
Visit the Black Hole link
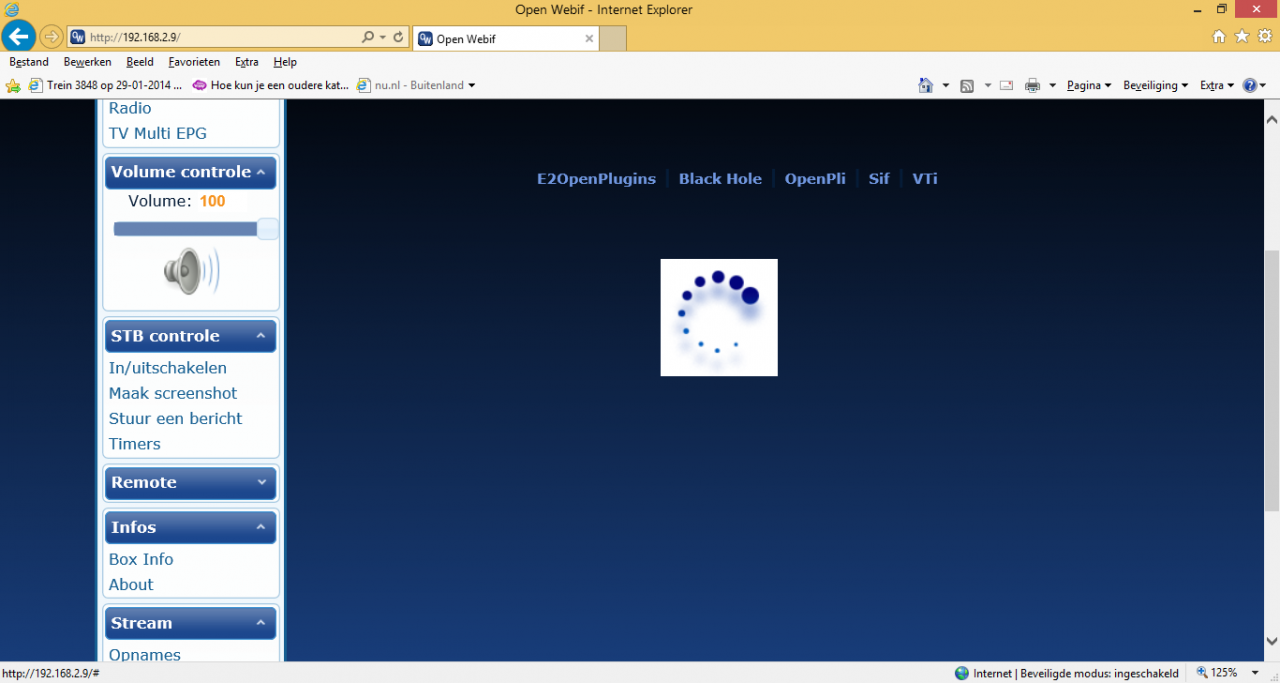click(x=720, y=179)
